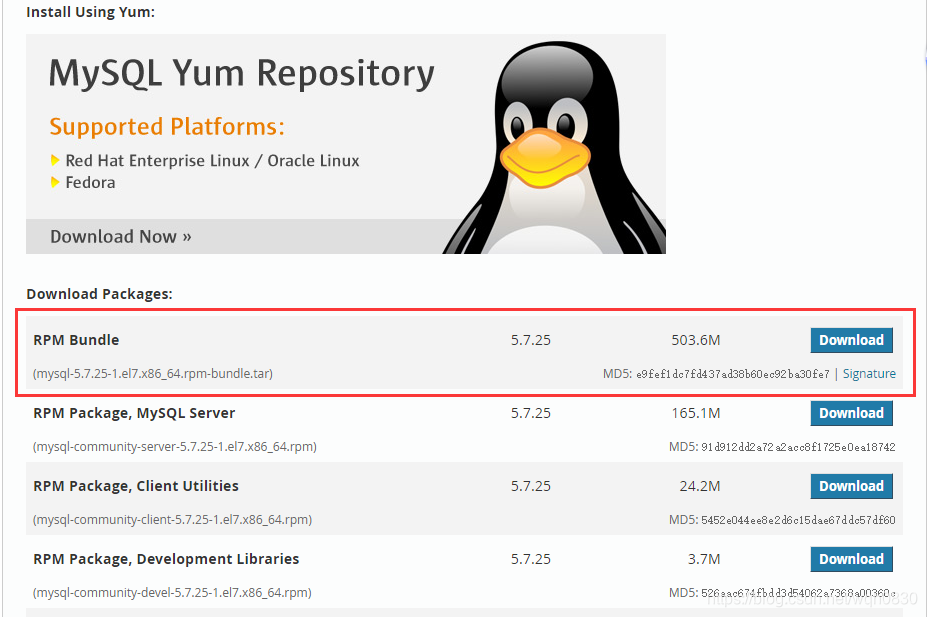The width and height of the screenshot is (927, 617).
Task: Select filename mysql-community-client-5.7.25-1.el7.x86_64.rpm
Action: (173, 519)
